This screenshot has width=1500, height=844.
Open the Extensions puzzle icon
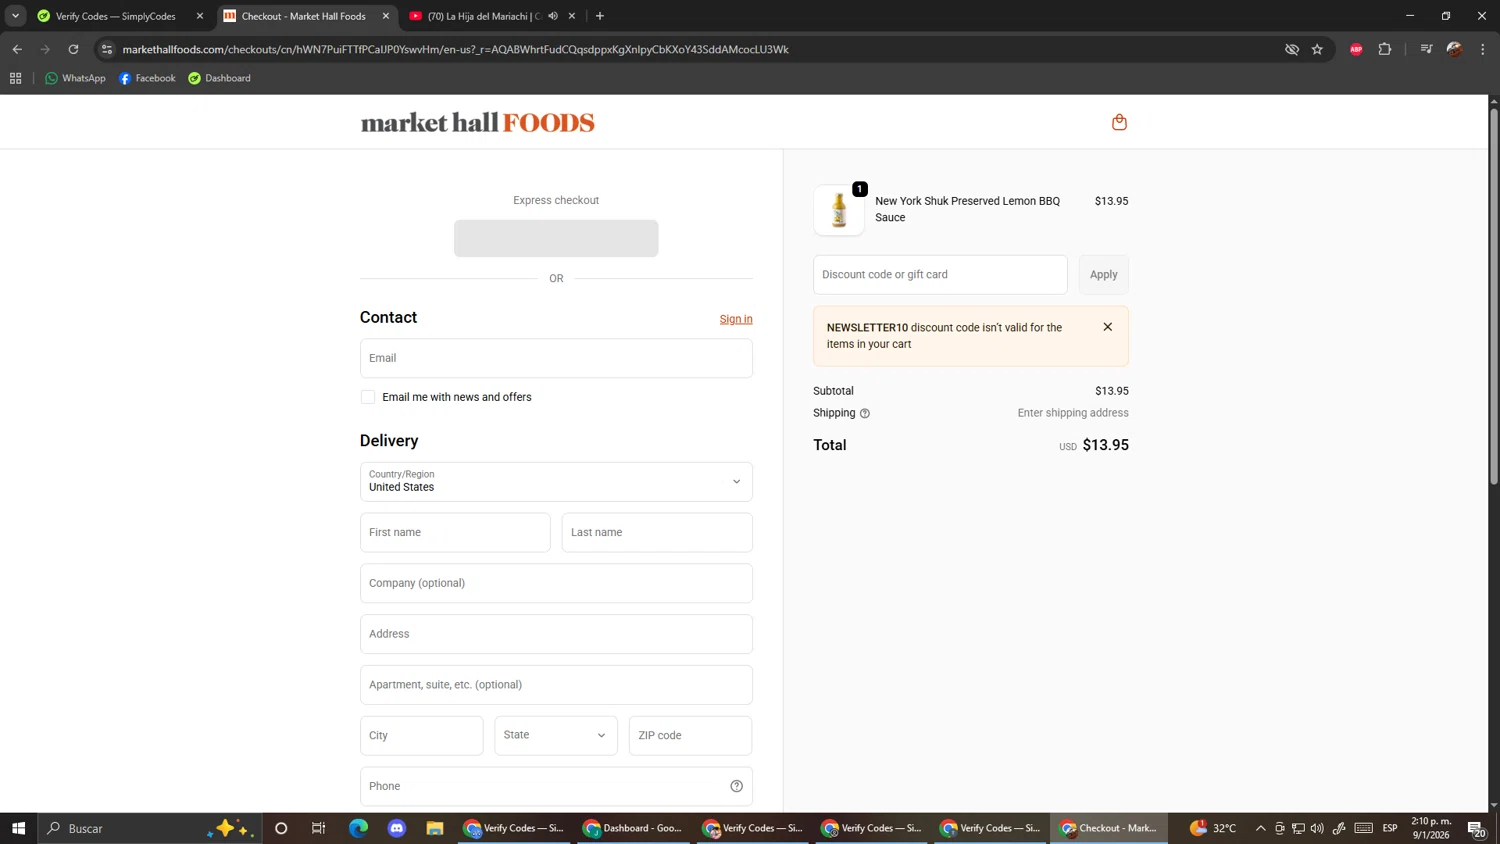1385,49
